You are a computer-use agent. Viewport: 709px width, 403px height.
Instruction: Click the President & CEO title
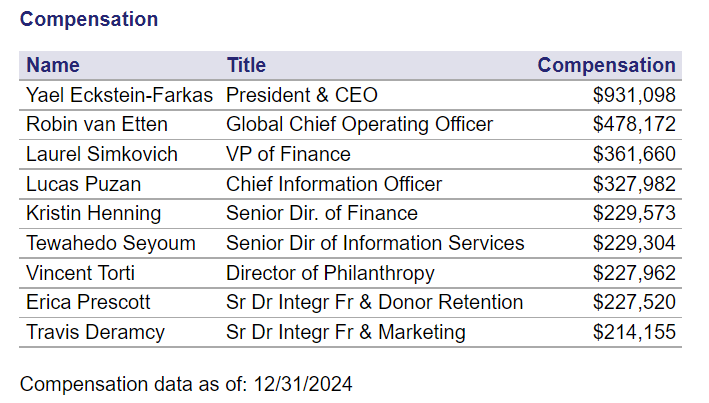coord(301,96)
